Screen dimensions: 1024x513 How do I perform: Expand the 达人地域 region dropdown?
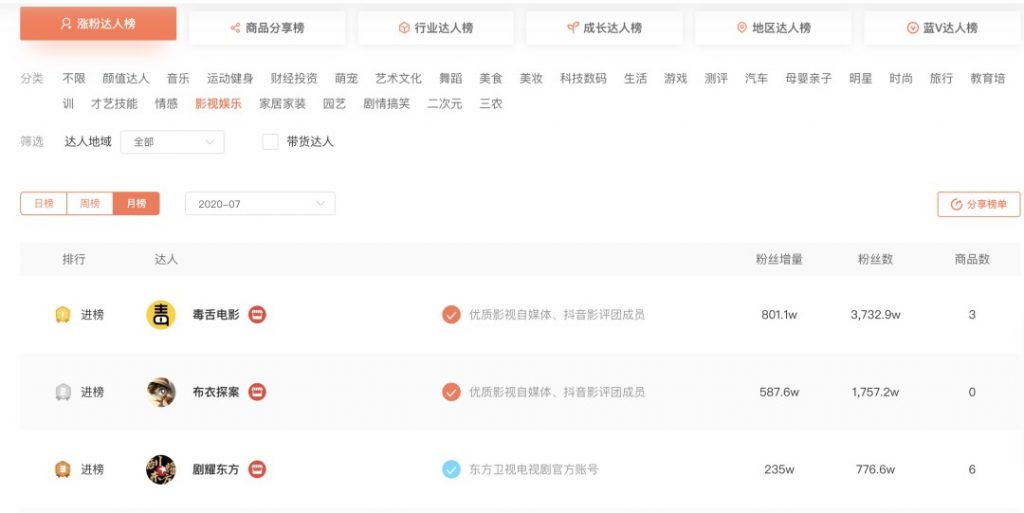pos(172,142)
